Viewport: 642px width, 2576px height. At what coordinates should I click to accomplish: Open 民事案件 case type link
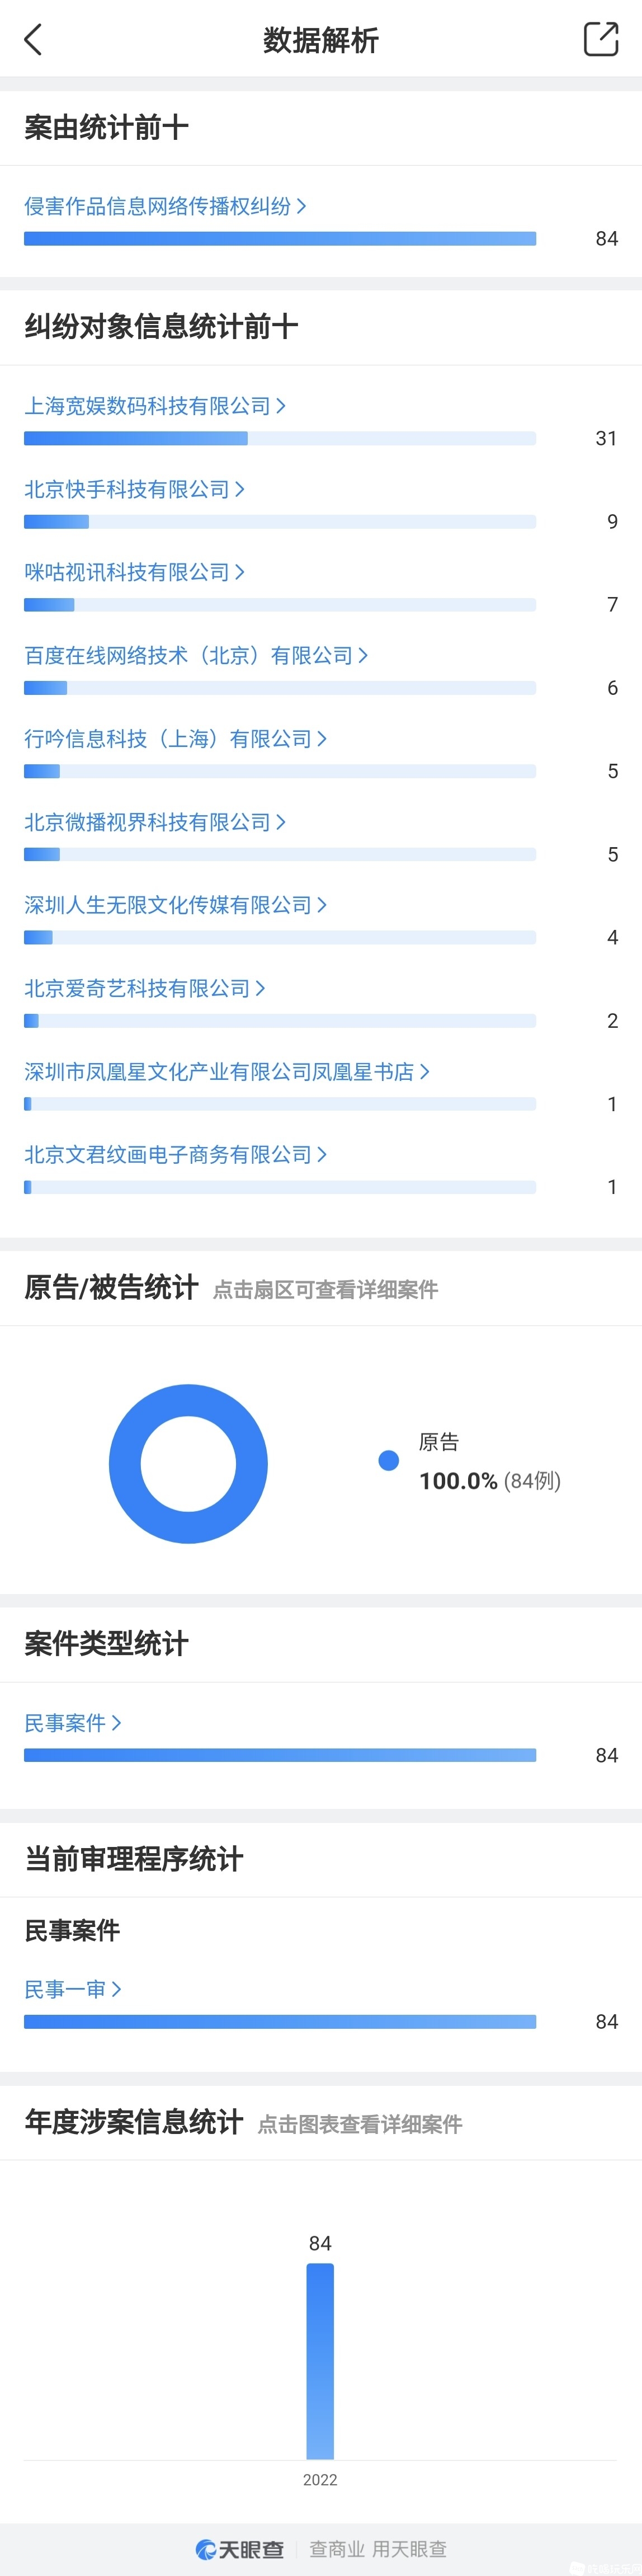(x=66, y=1723)
